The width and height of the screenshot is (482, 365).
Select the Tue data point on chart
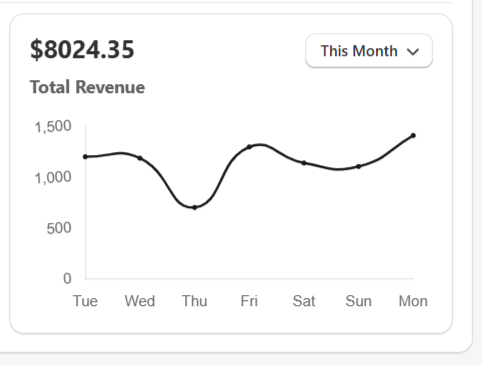click(x=85, y=156)
